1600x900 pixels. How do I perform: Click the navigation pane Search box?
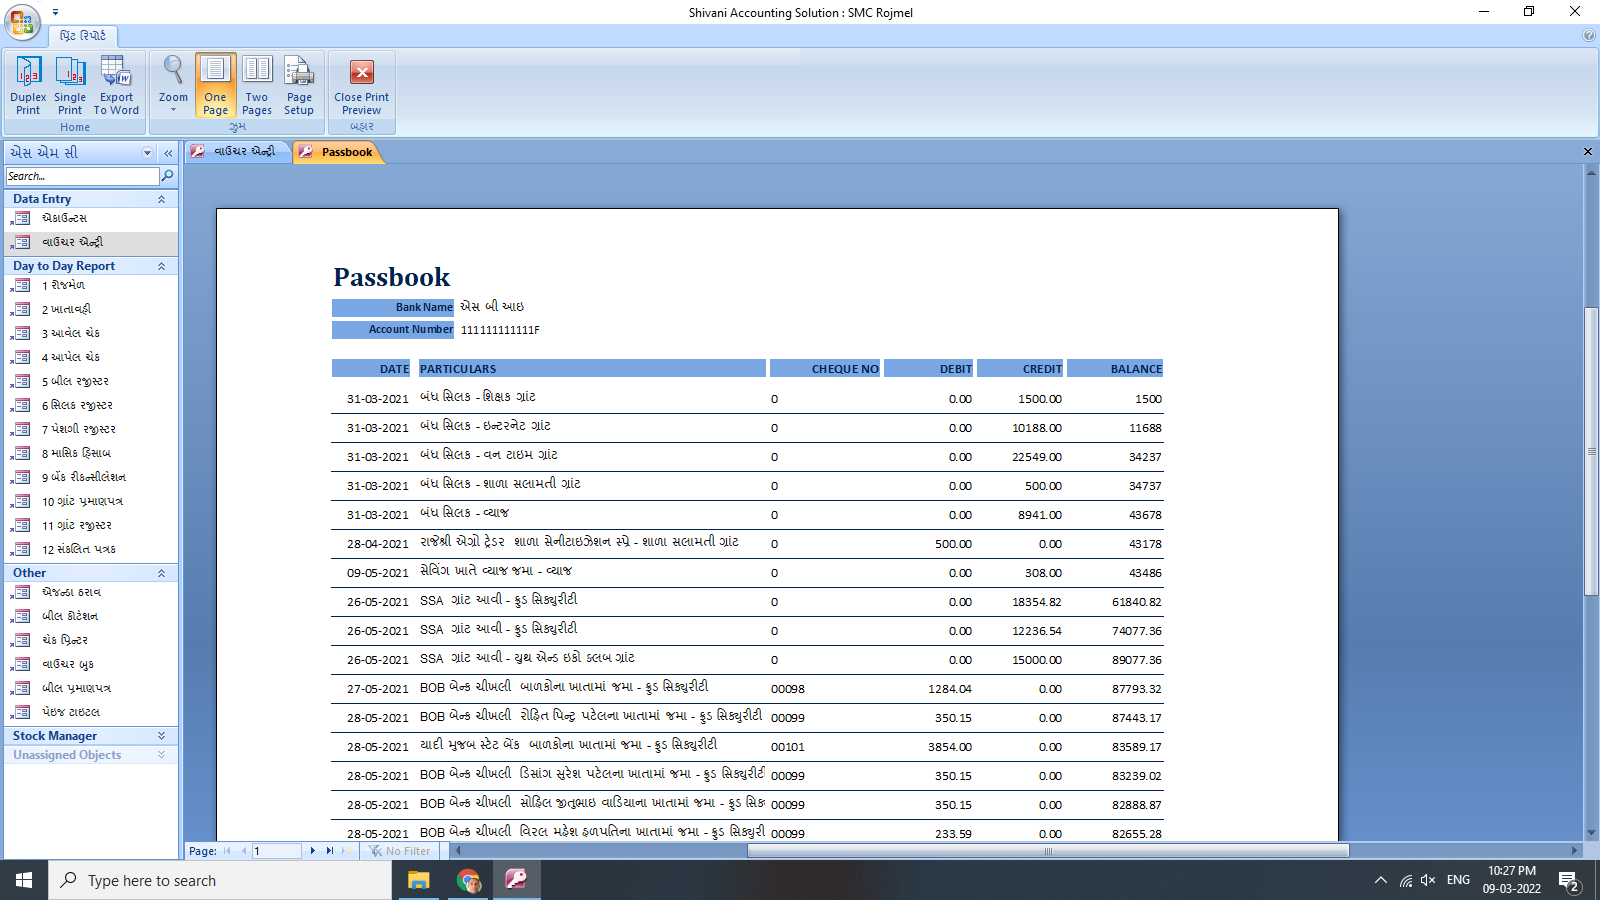coord(82,176)
